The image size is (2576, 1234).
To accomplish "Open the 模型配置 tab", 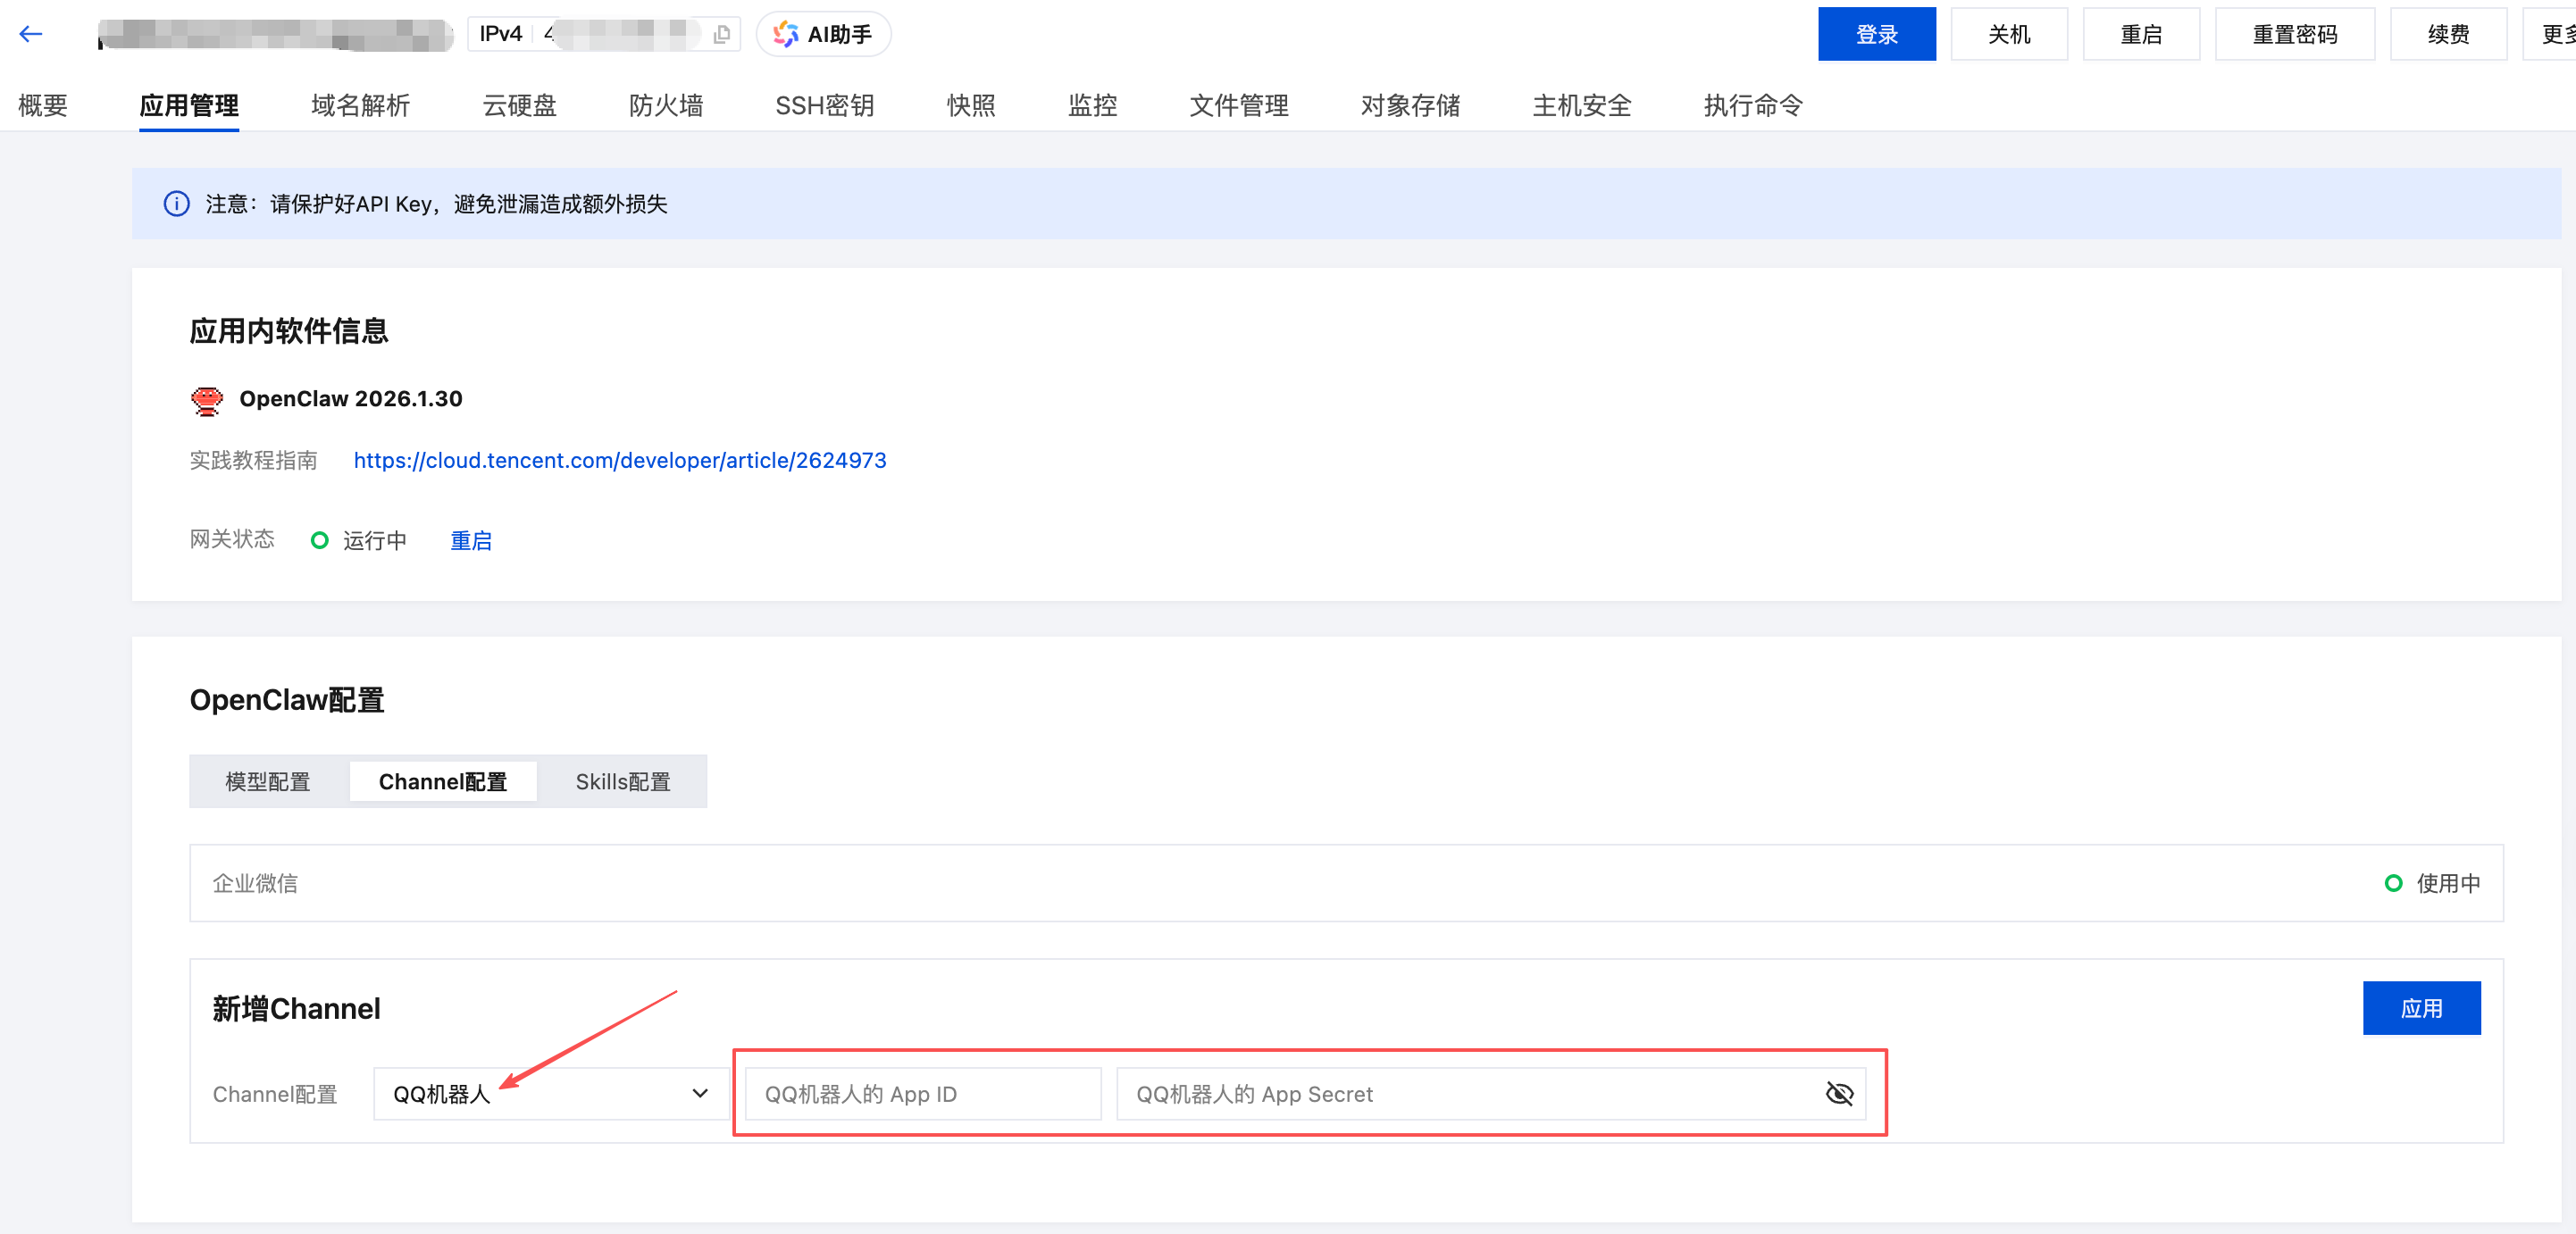I will tap(268, 782).
